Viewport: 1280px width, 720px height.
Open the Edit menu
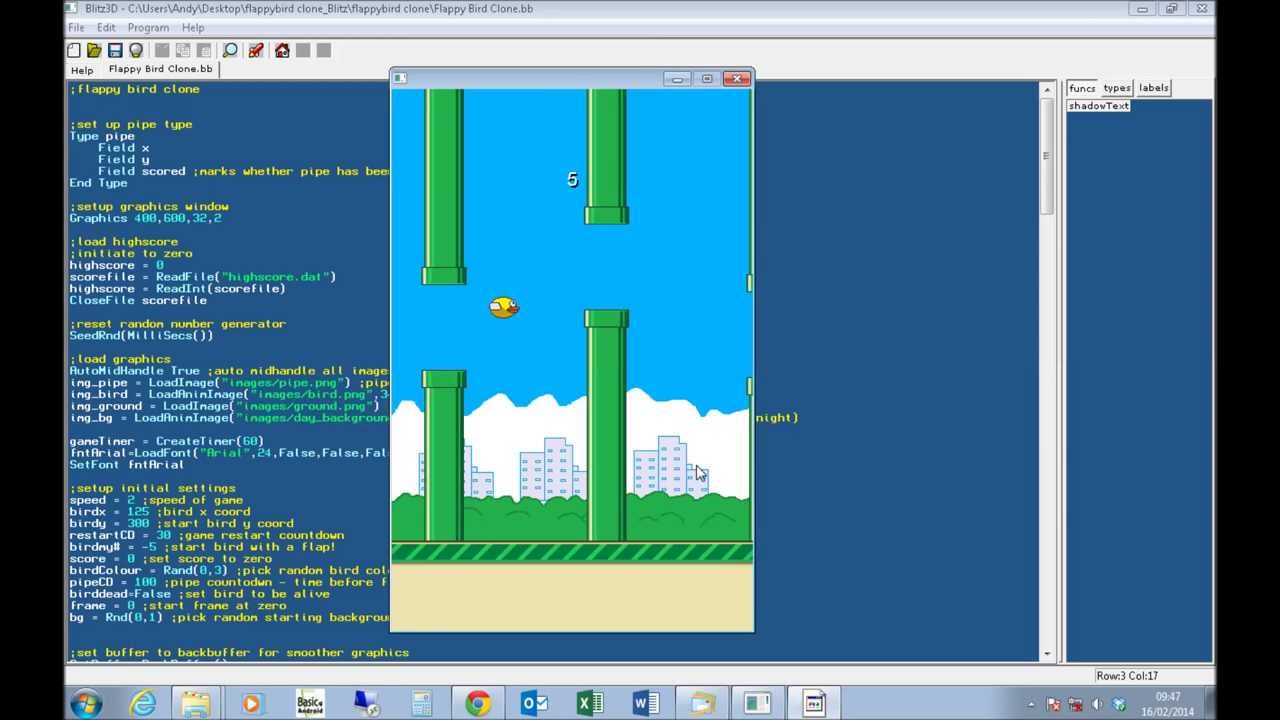click(x=106, y=27)
